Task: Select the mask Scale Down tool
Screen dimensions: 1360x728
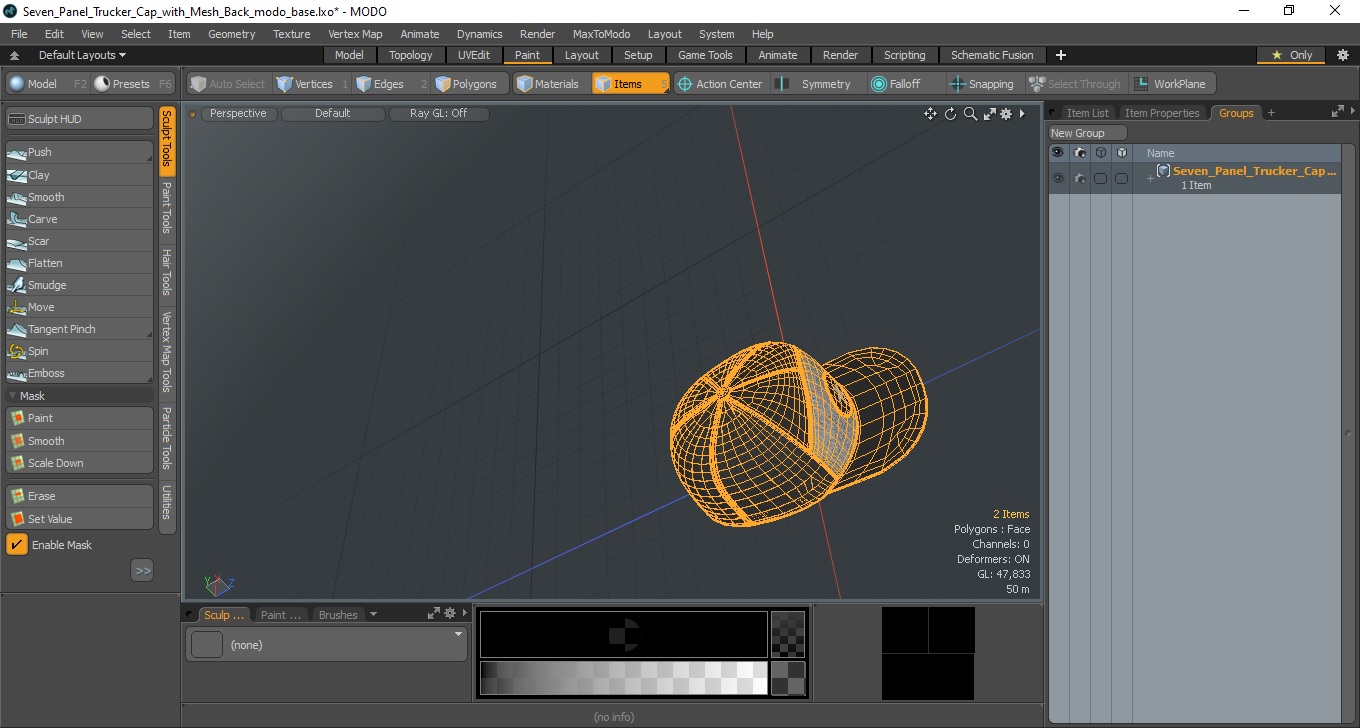Action: coord(79,463)
